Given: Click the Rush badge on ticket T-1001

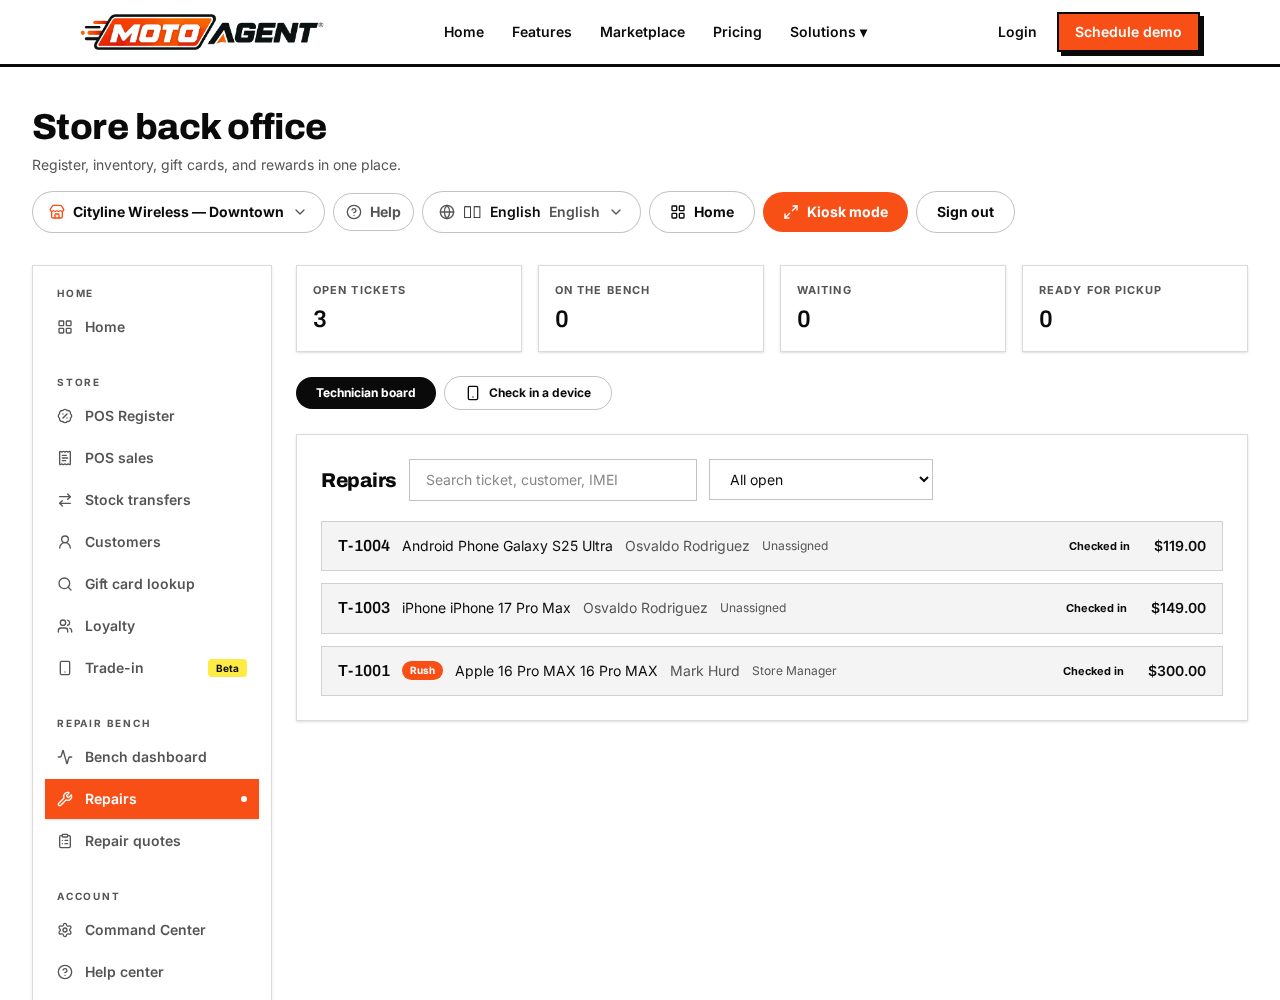Looking at the screenshot, I should pos(422,671).
